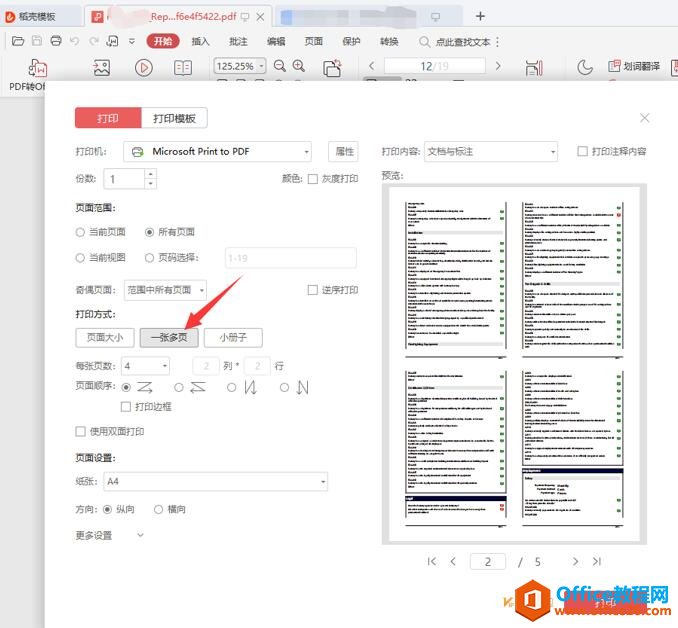
Task: Click the night mode moon icon
Action: [585, 67]
